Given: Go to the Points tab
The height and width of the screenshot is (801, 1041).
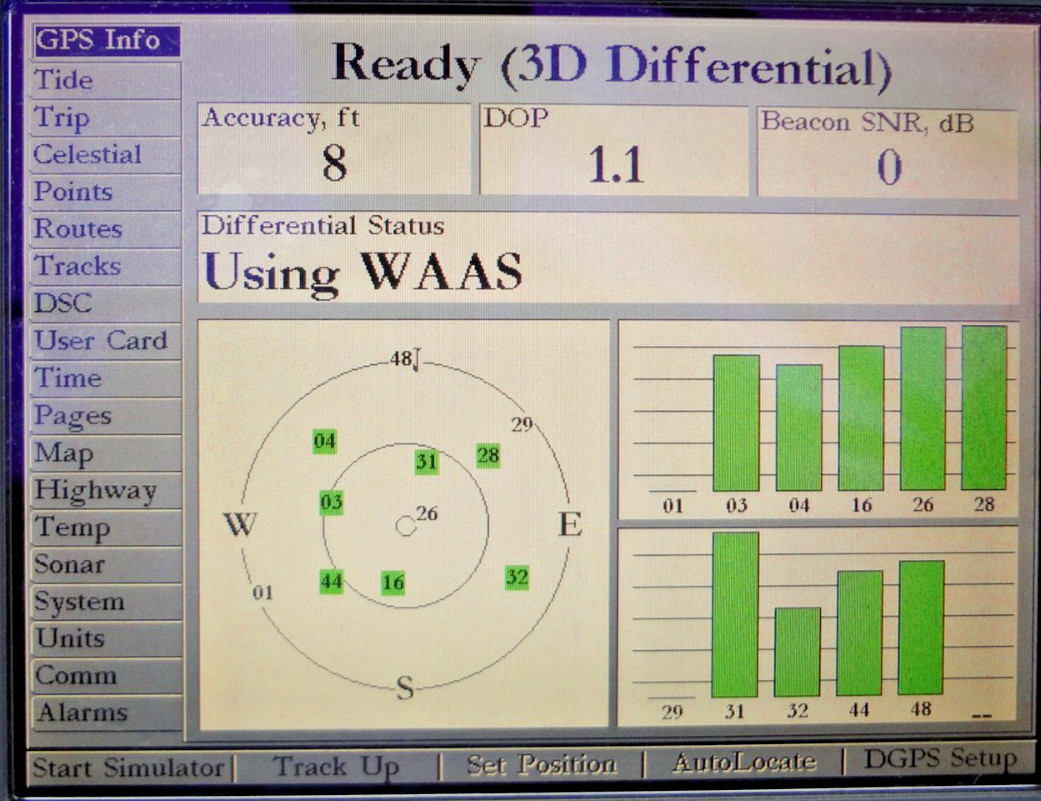Looking at the screenshot, I should (106, 192).
